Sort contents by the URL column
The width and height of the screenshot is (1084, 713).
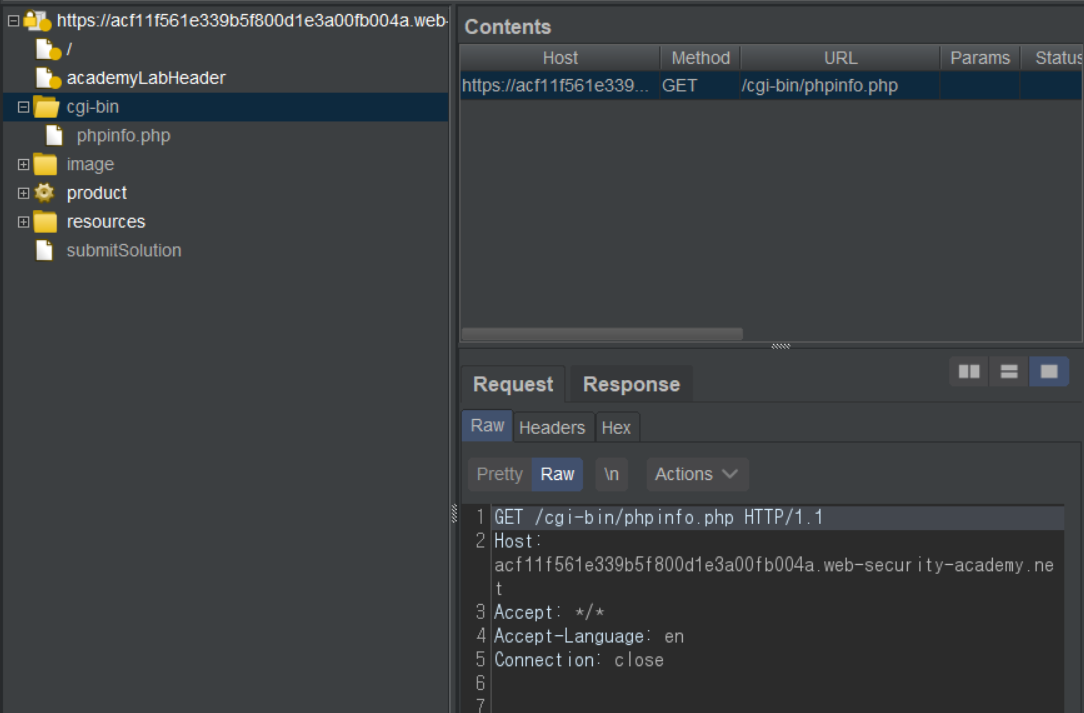pyautogui.click(x=840, y=58)
